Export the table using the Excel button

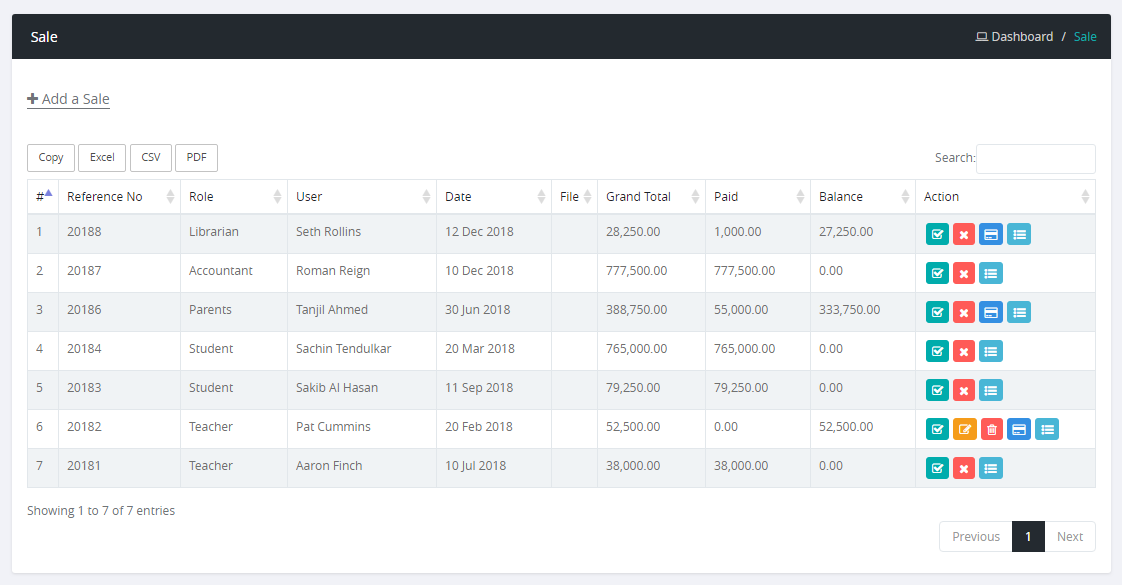102,158
